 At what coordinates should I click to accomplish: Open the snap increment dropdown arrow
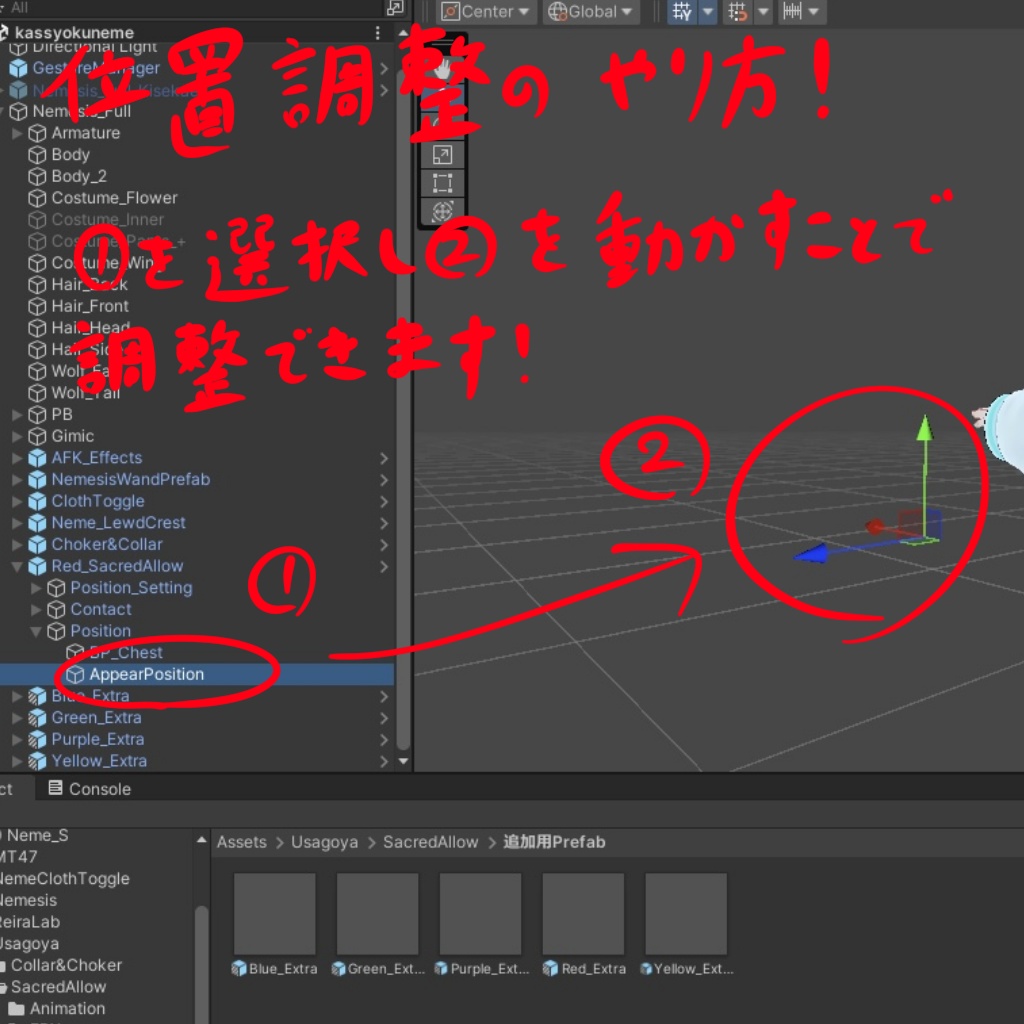[x=814, y=11]
